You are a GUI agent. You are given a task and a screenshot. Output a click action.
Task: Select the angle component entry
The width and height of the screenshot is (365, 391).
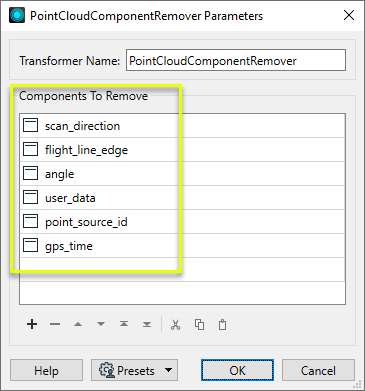pos(182,174)
